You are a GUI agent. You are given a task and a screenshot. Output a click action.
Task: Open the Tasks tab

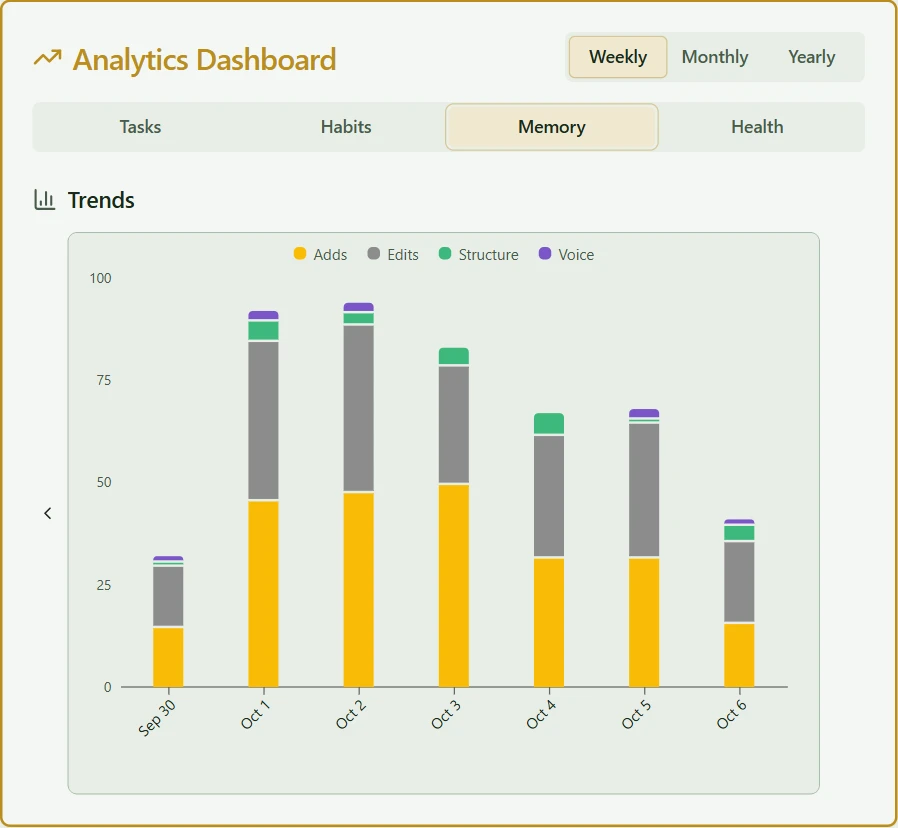(x=140, y=127)
